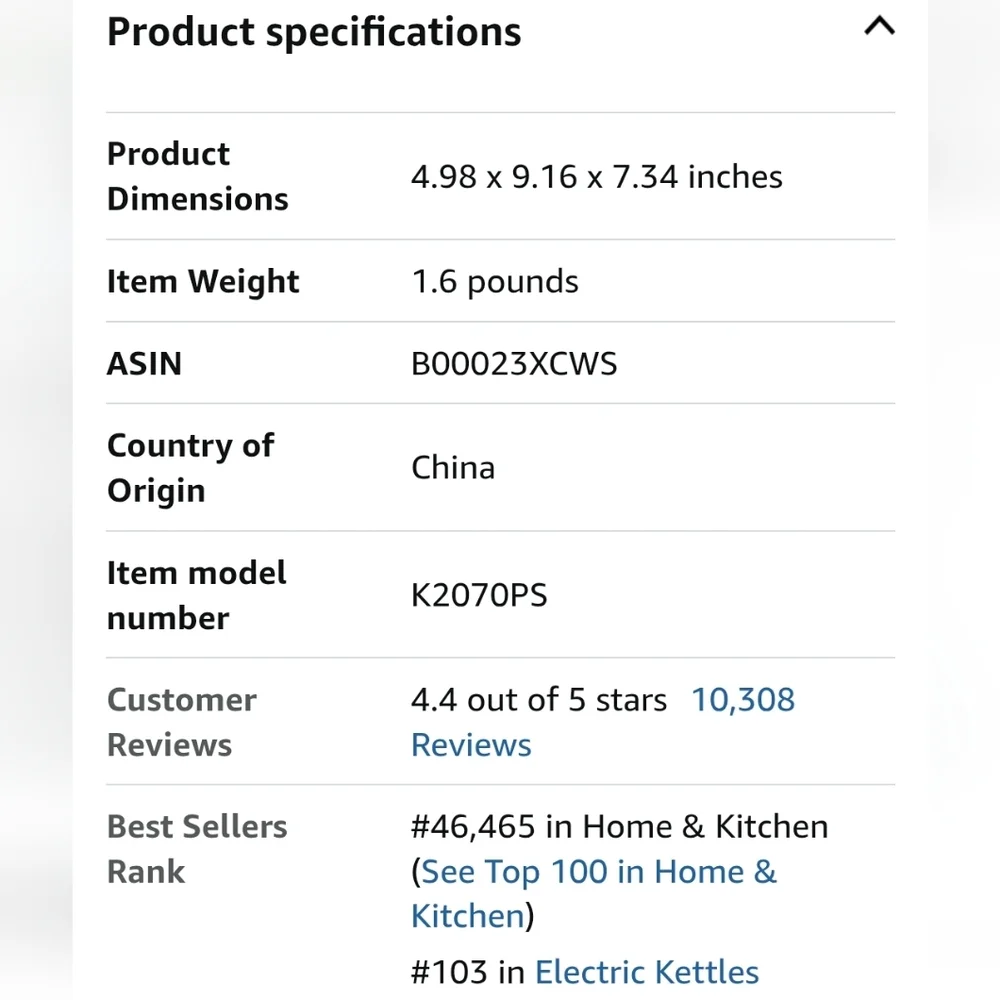Click the Item model number label
1000x1000 pixels.
(x=196, y=595)
